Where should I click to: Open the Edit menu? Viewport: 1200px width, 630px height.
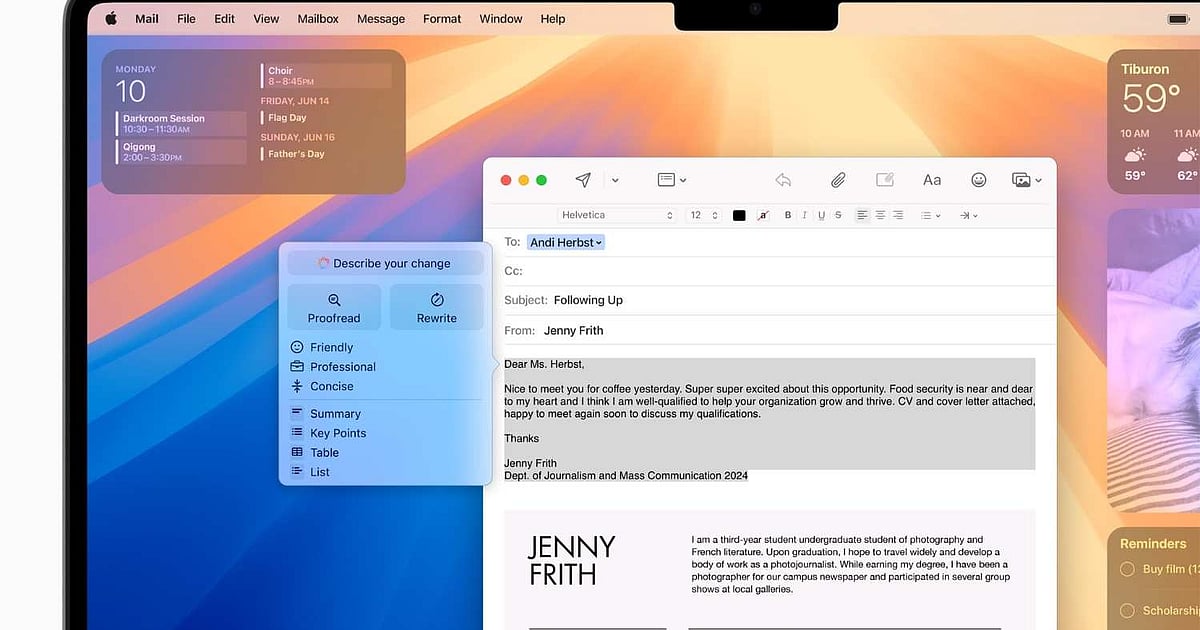point(225,18)
